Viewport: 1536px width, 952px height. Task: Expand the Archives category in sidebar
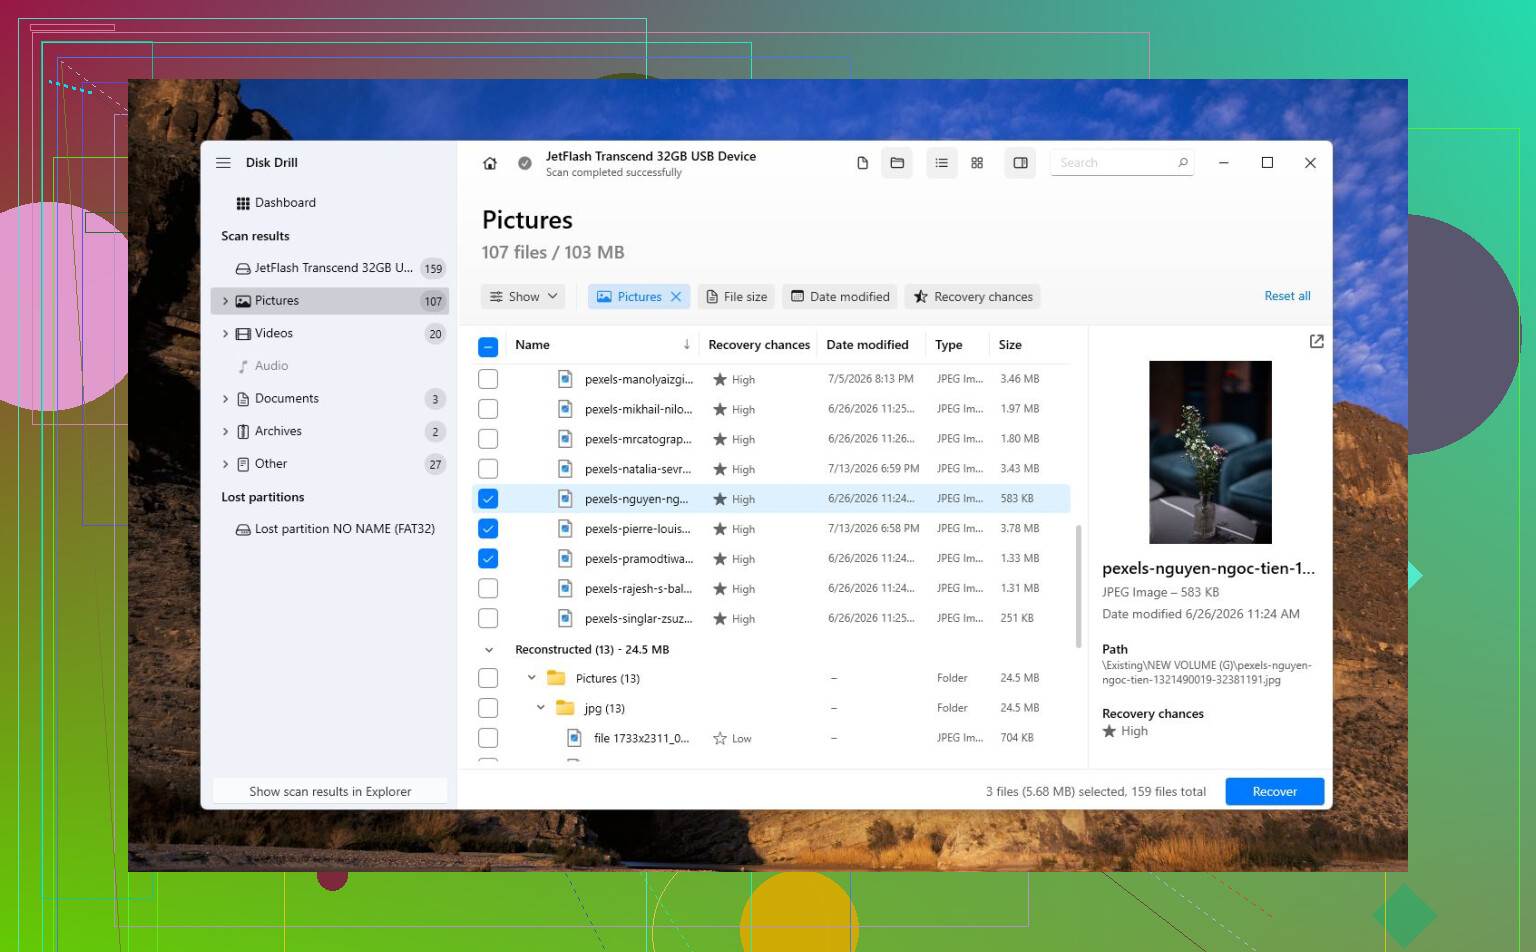click(225, 432)
